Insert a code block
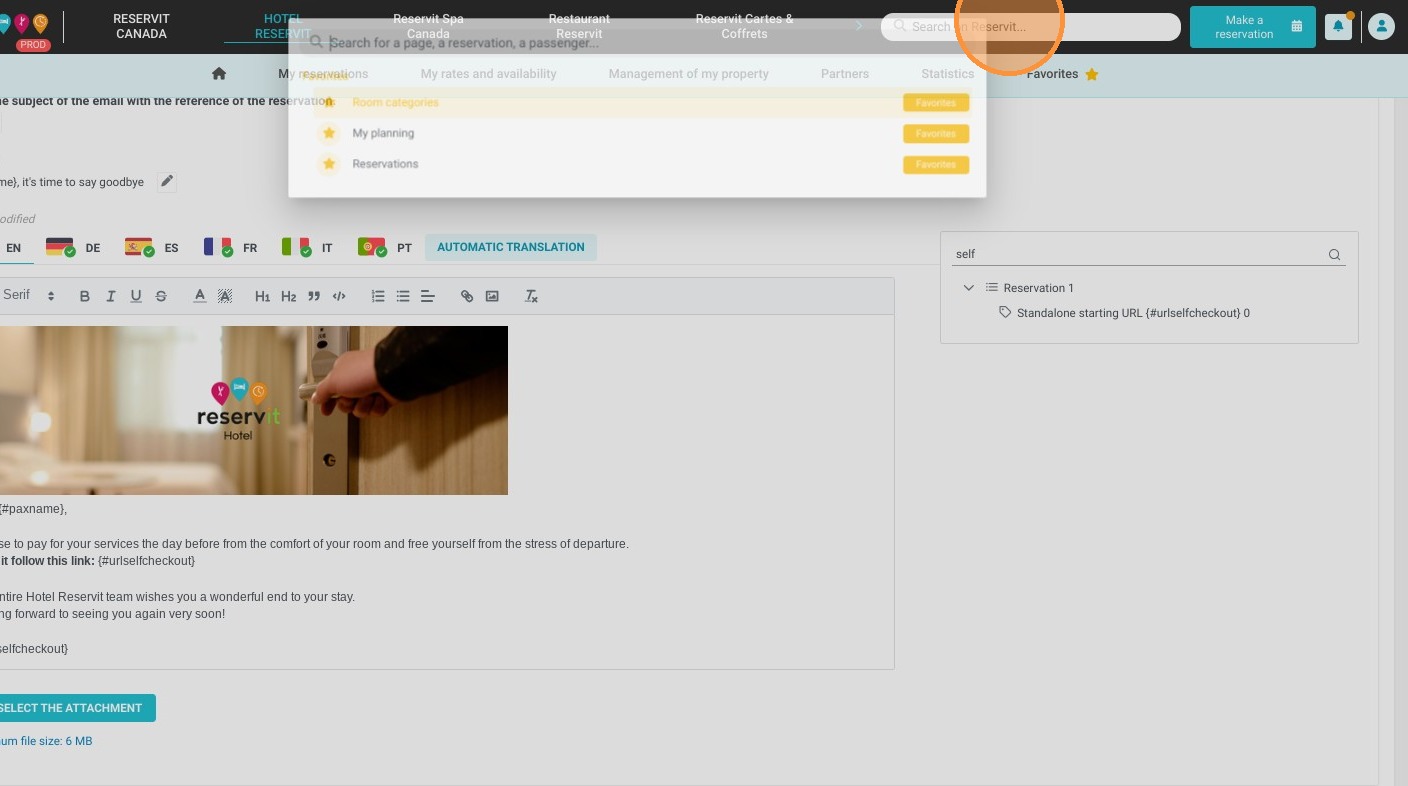 point(339,296)
